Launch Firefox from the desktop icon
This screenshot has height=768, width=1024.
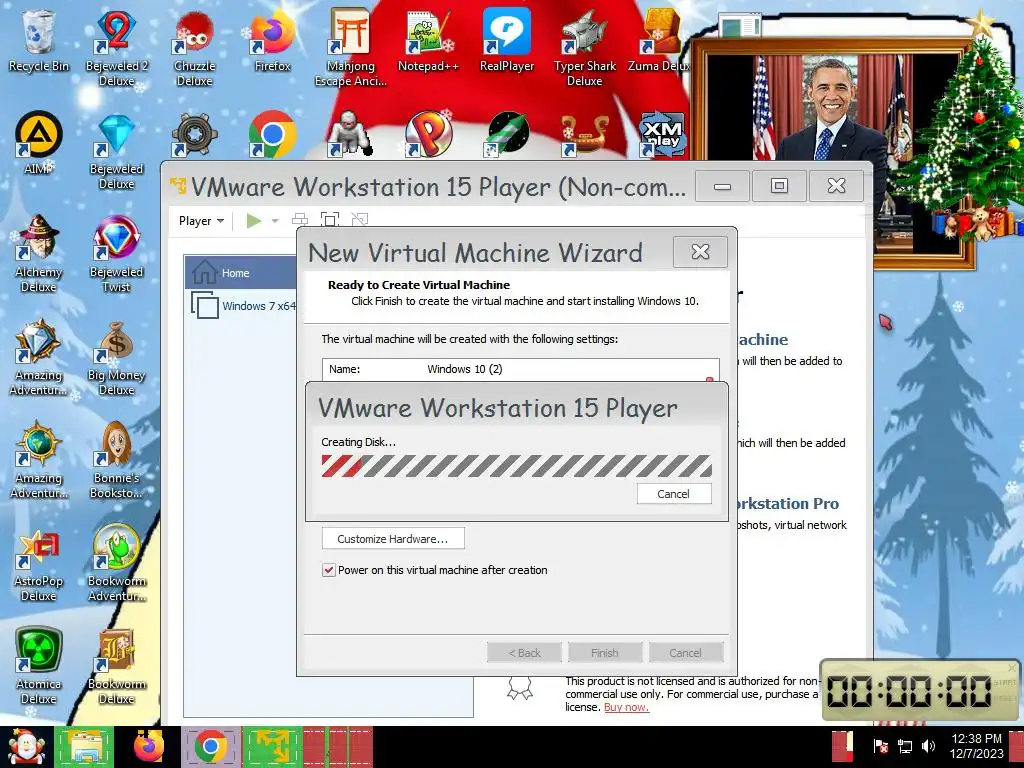(272, 40)
